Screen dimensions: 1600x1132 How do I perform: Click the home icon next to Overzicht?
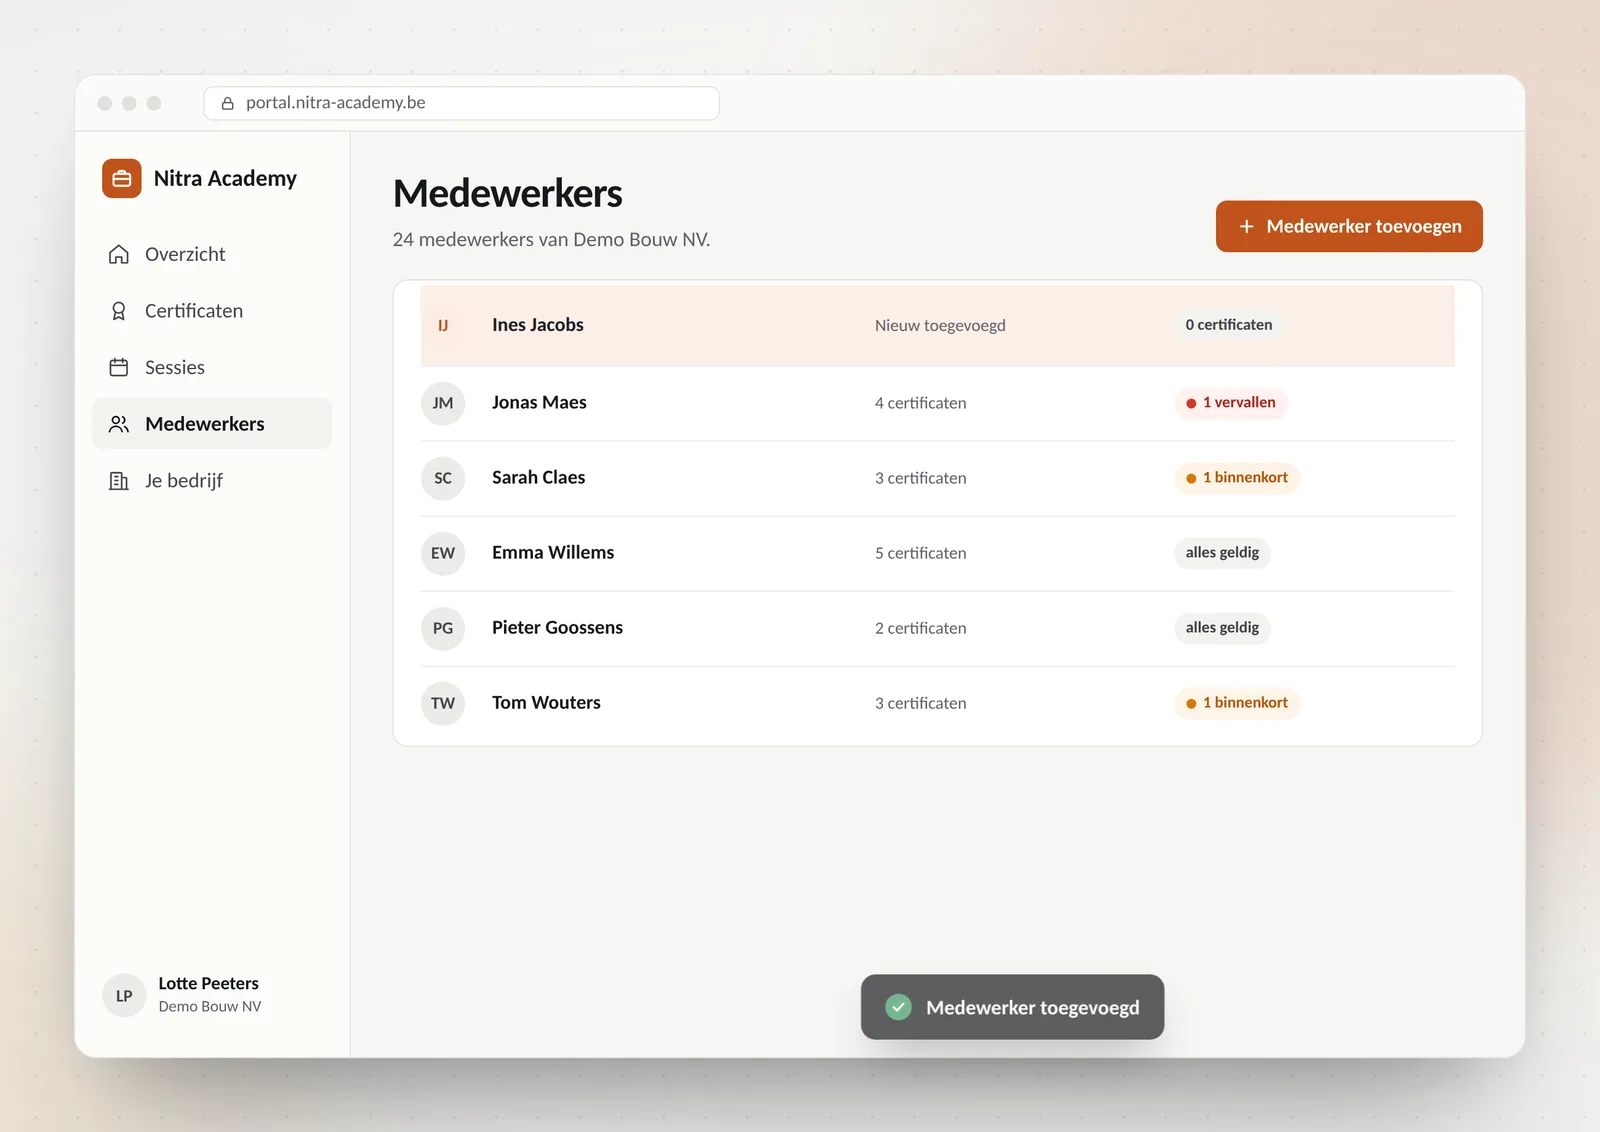tap(119, 254)
